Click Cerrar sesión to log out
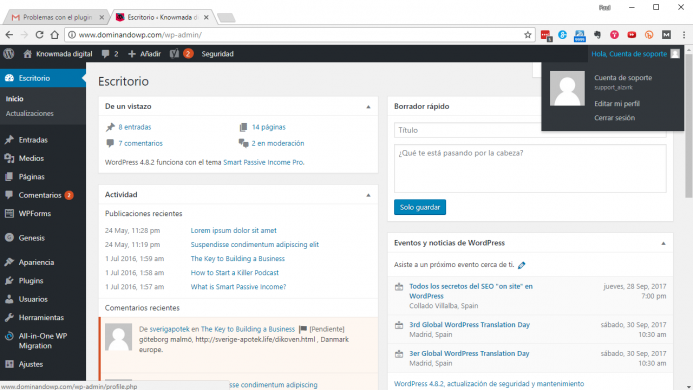 614,118
